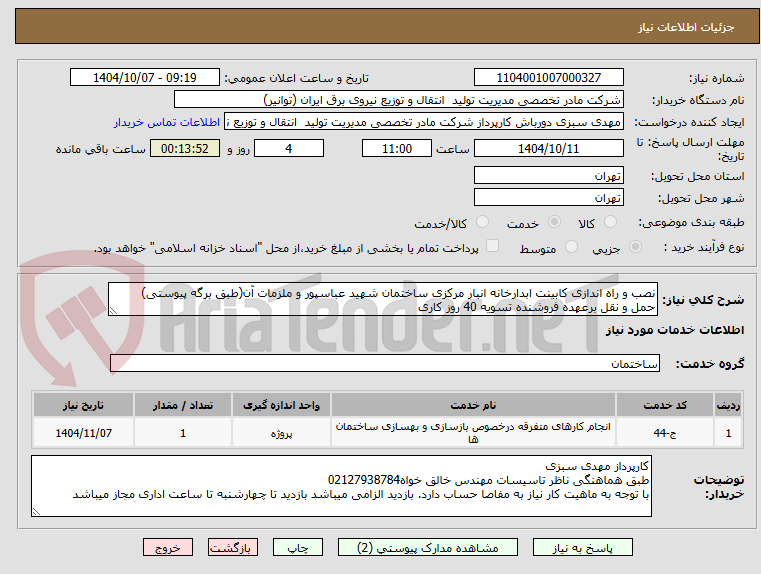Viewport: 761px width, 574px height.
Task: Click the بازگشت back button
Action: click(232, 547)
